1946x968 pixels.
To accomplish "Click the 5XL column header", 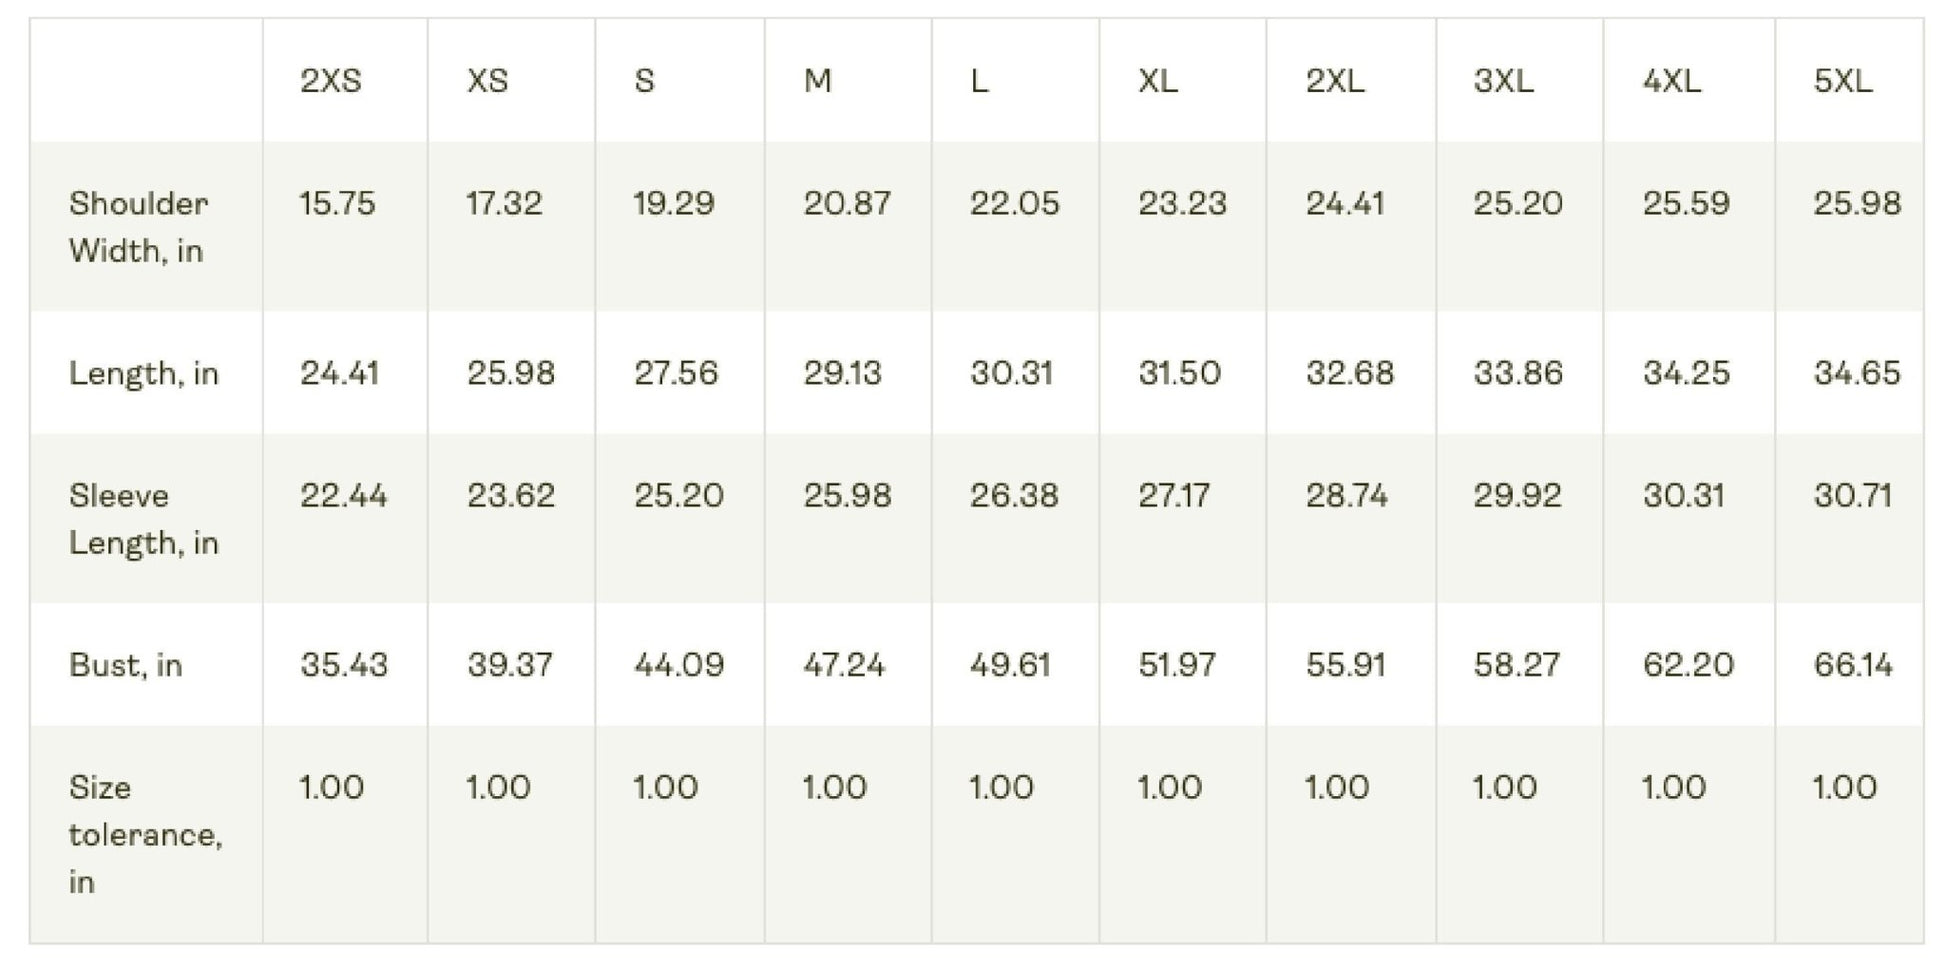I will [x=1843, y=81].
